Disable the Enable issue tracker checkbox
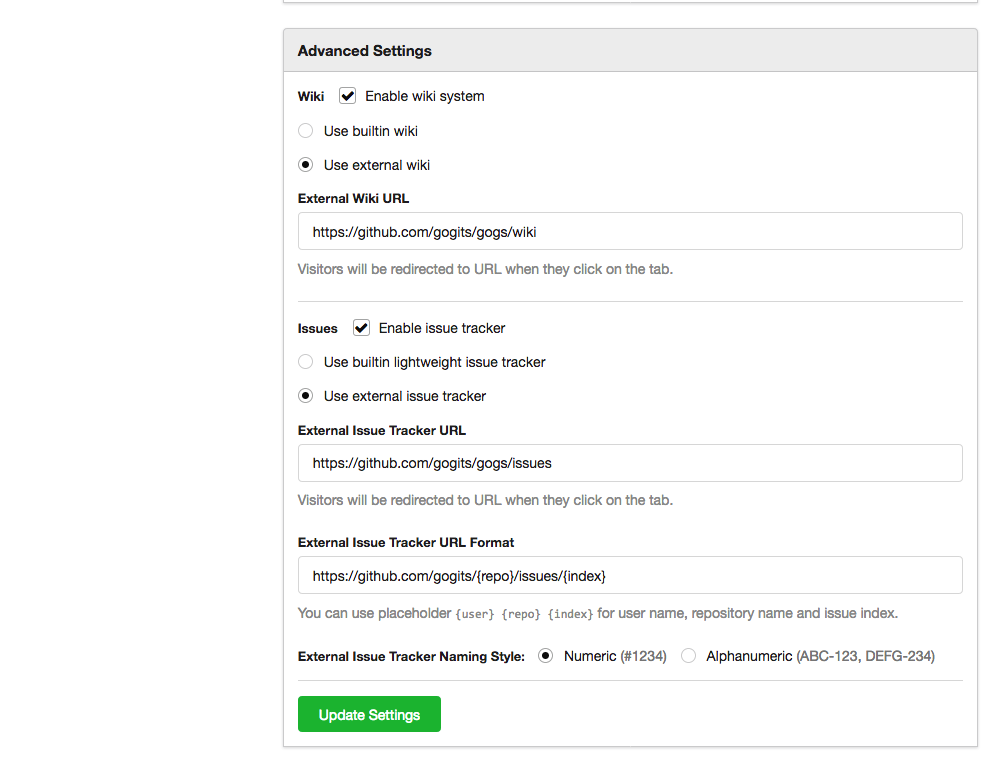 (362, 328)
